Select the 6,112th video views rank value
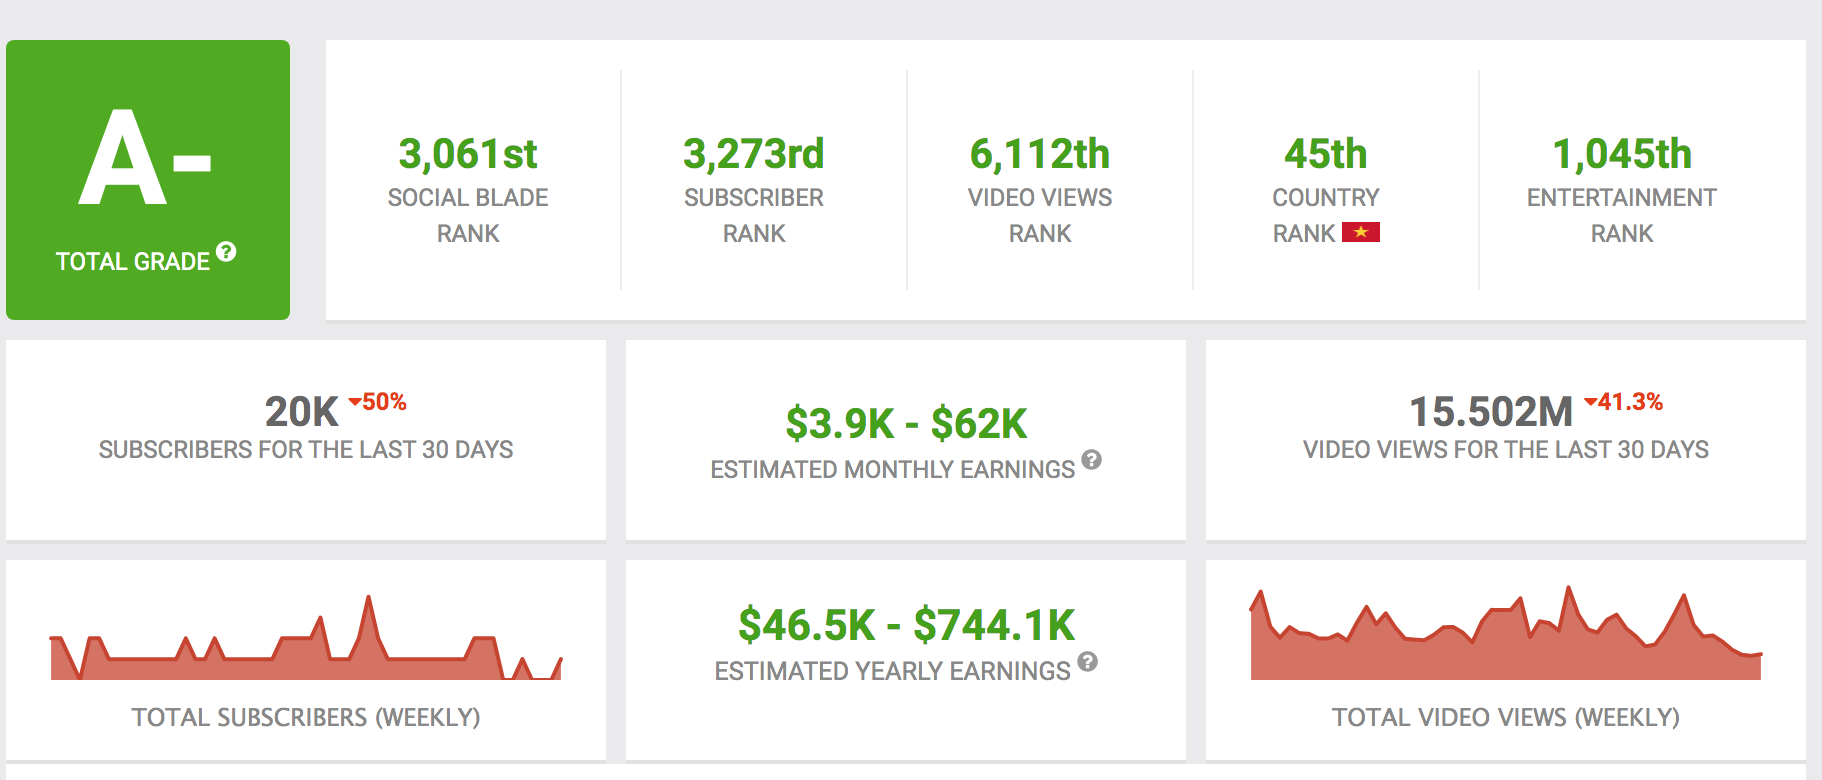The height and width of the screenshot is (780, 1822). tap(1040, 154)
